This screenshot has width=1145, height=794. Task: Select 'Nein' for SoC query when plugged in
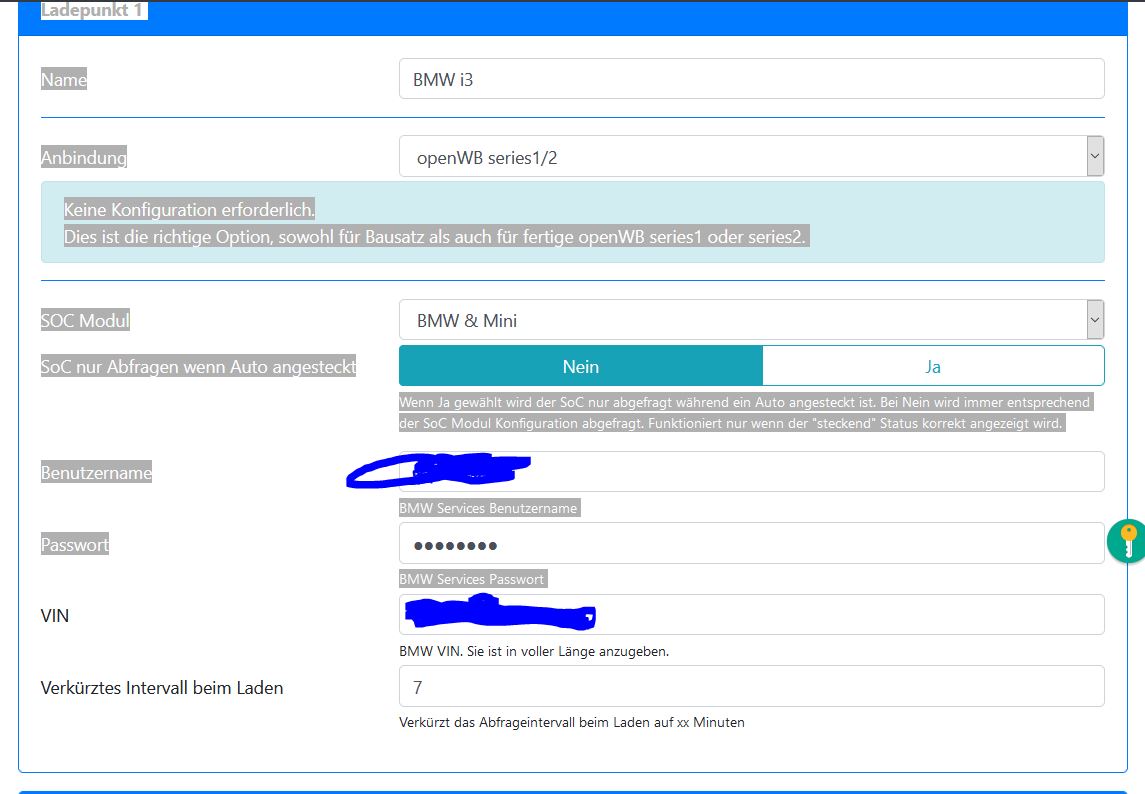tap(581, 366)
